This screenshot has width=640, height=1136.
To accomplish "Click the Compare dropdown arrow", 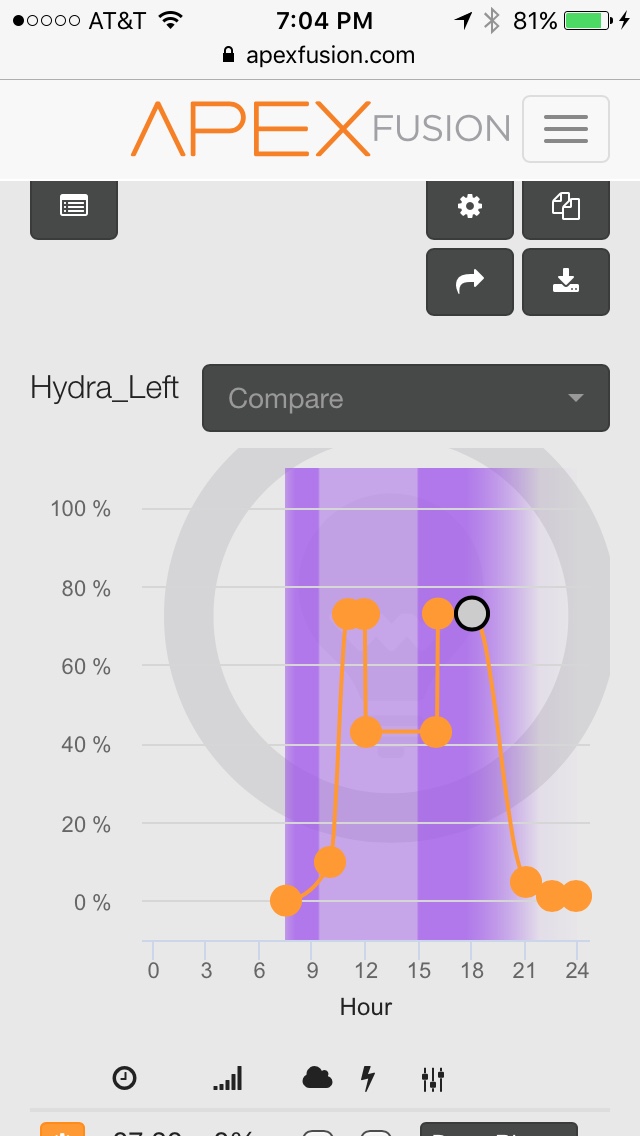I will point(575,398).
